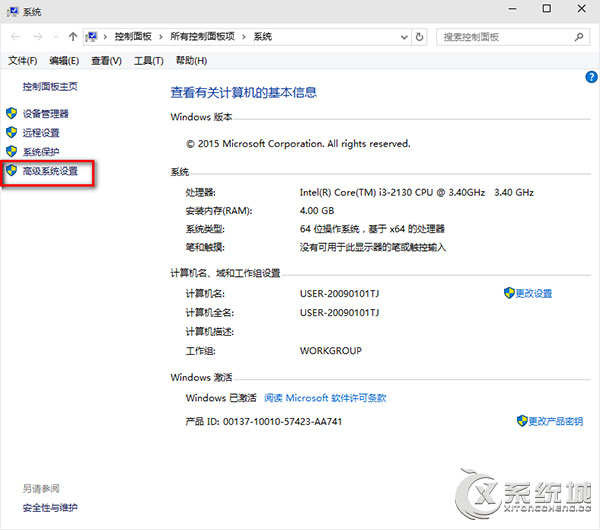Open the 帮助(H) menu

click(x=191, y=60)
